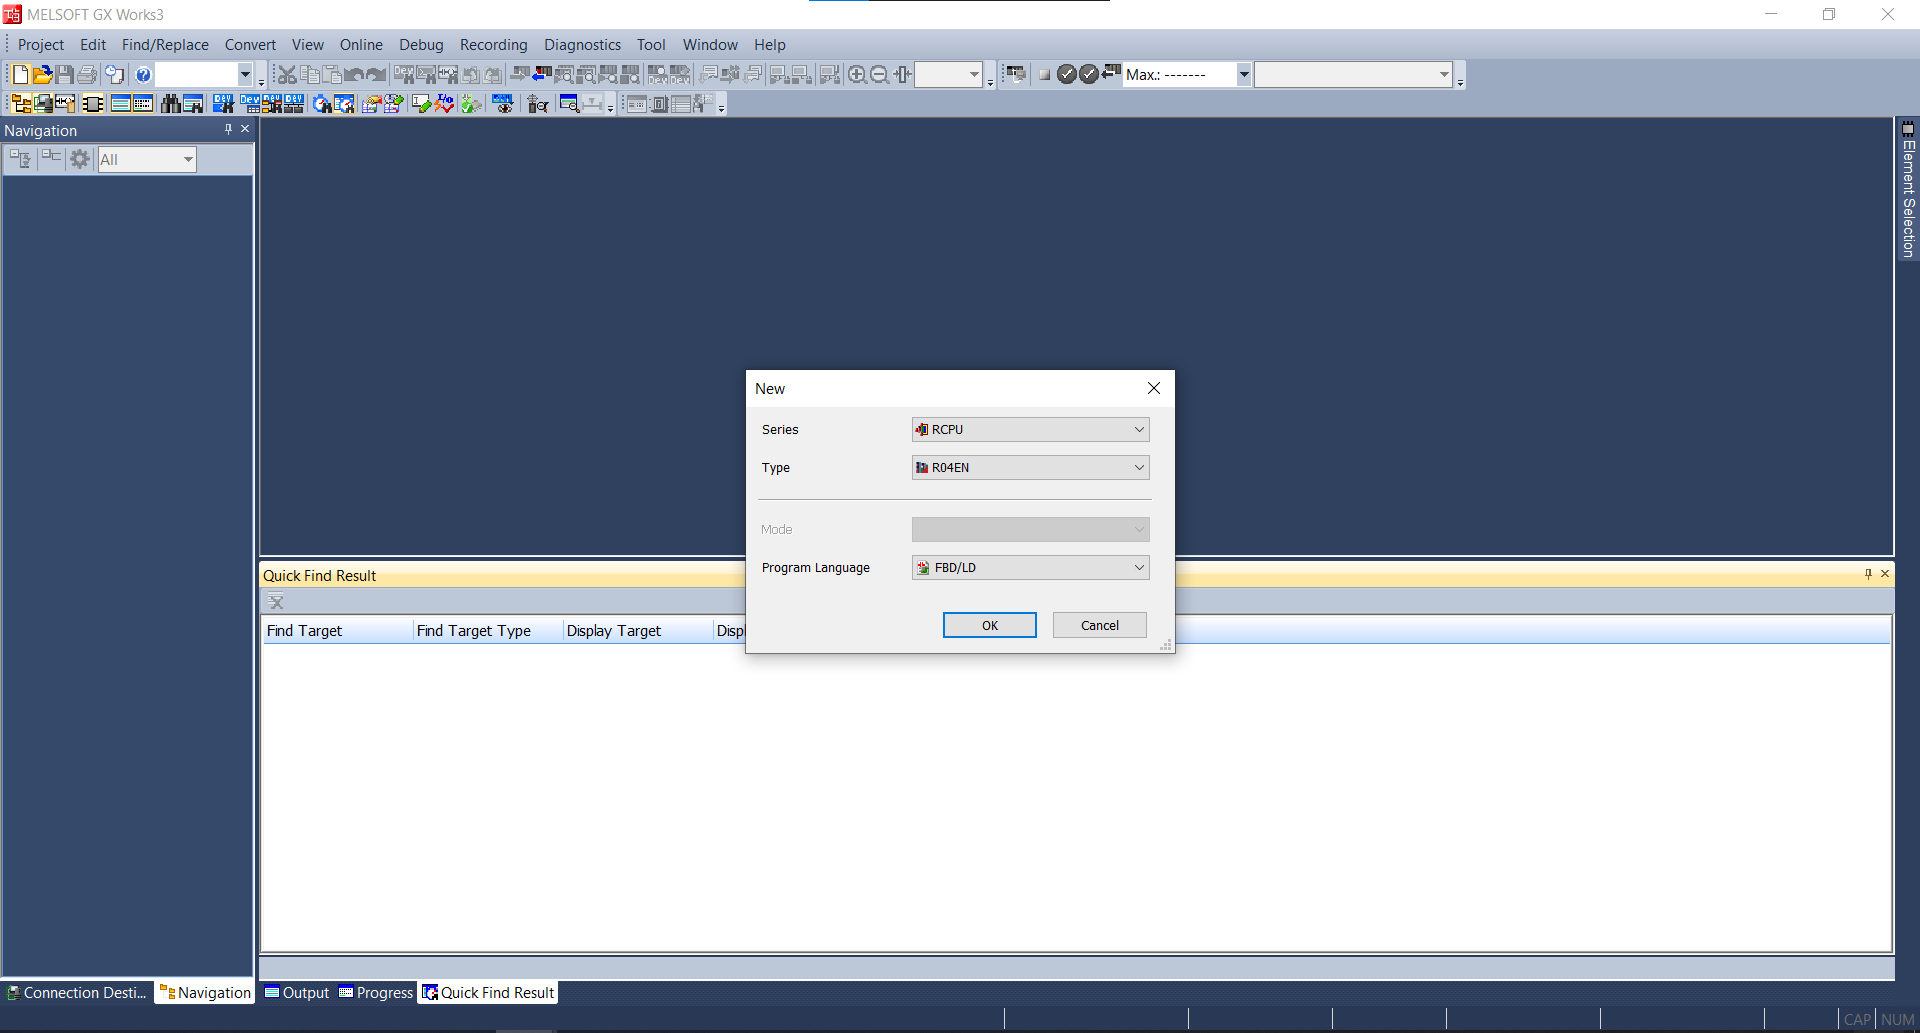Switch to the Progress tab
Viewport: 1920px width, 1033px height.
(x=375, y=993)
